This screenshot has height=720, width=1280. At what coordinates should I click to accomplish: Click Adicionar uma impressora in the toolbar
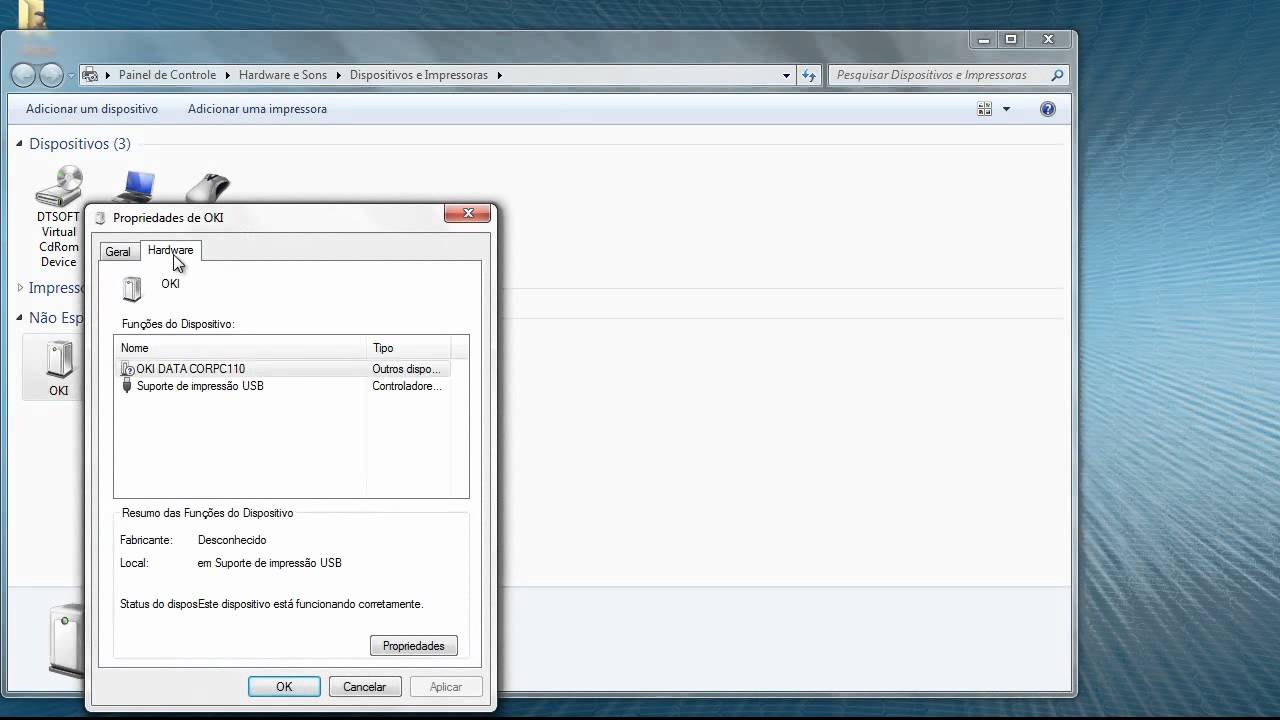coord(257,109)
